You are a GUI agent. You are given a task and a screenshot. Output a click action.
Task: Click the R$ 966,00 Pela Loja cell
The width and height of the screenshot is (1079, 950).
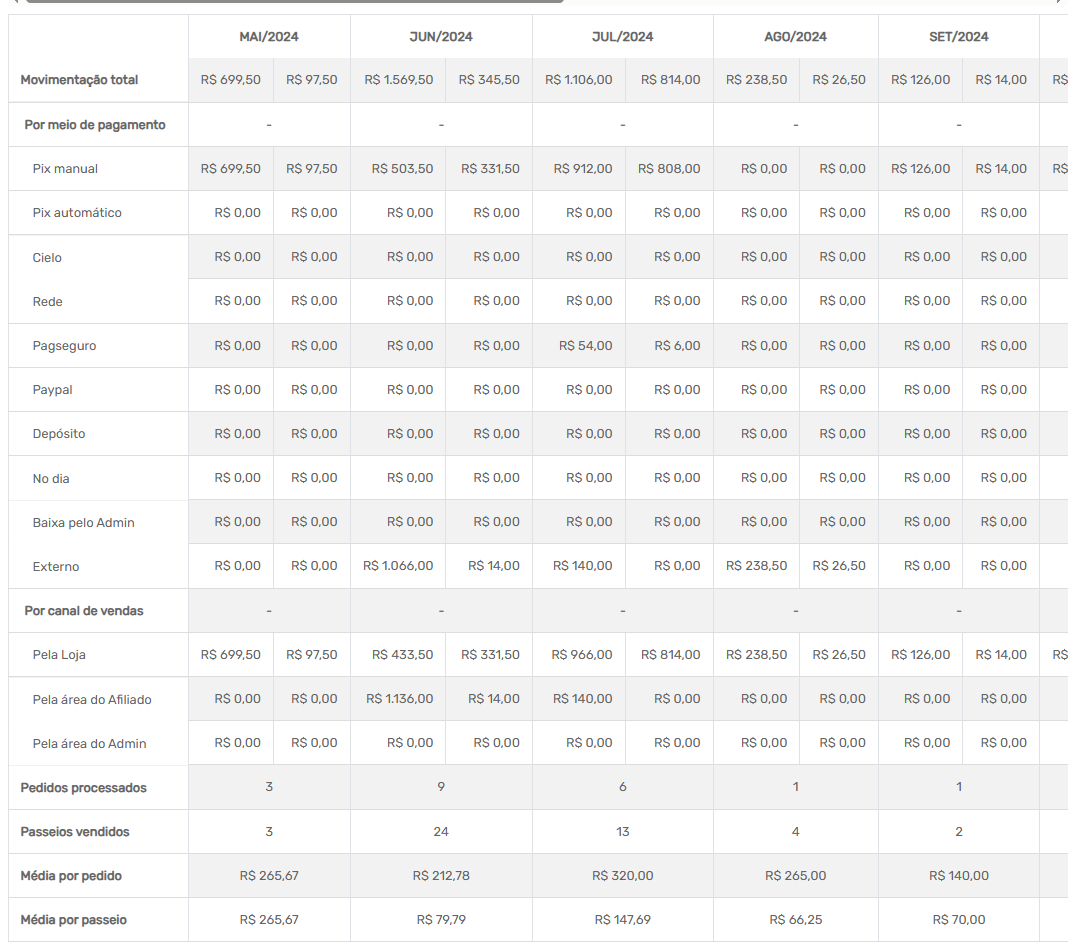click(x=581, y=654)
